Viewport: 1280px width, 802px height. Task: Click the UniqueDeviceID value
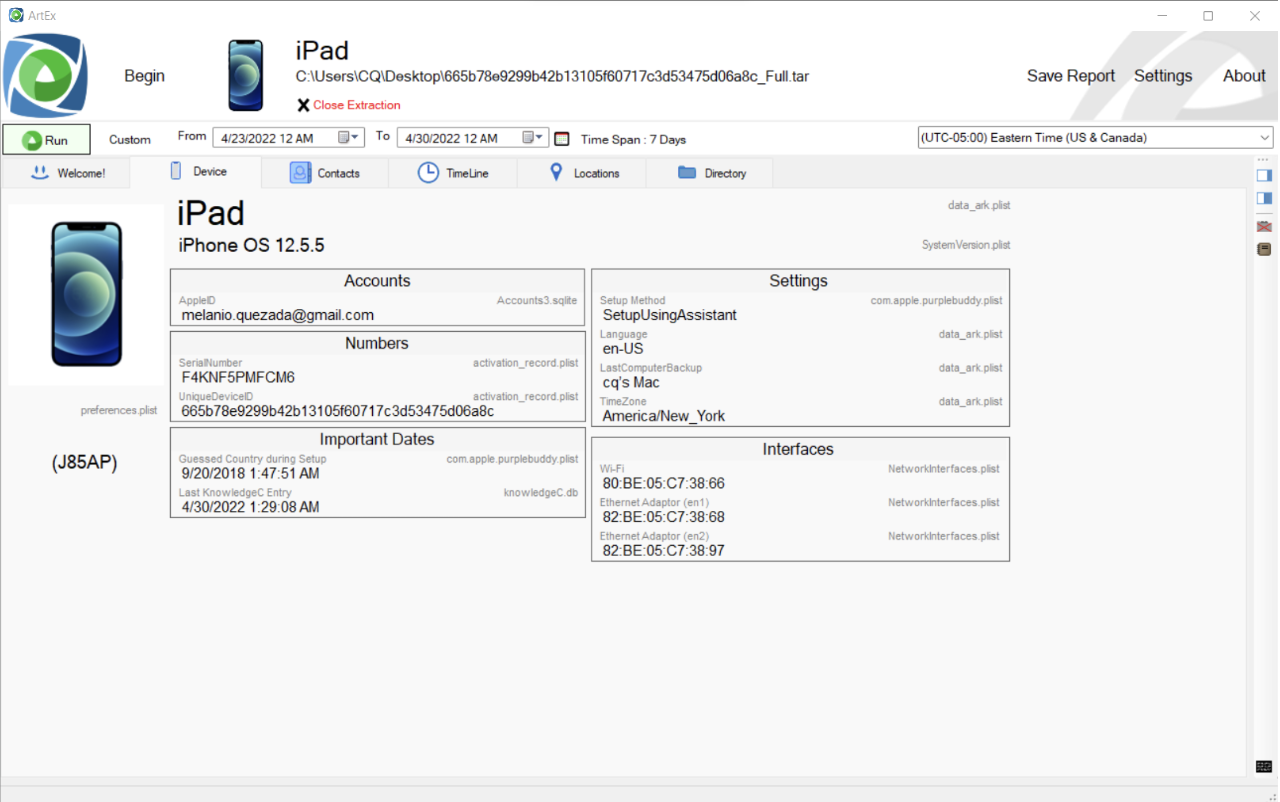[x=338, y=411]
